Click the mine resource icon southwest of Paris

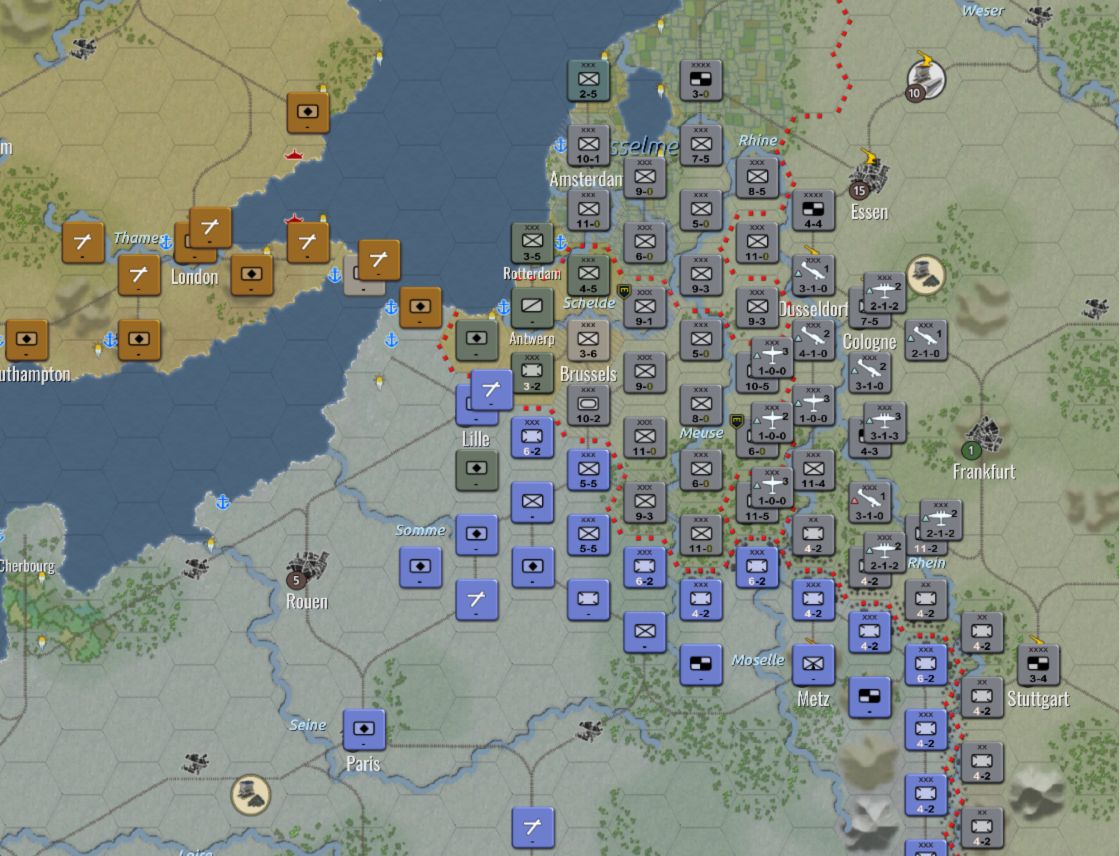click(250, 794)
